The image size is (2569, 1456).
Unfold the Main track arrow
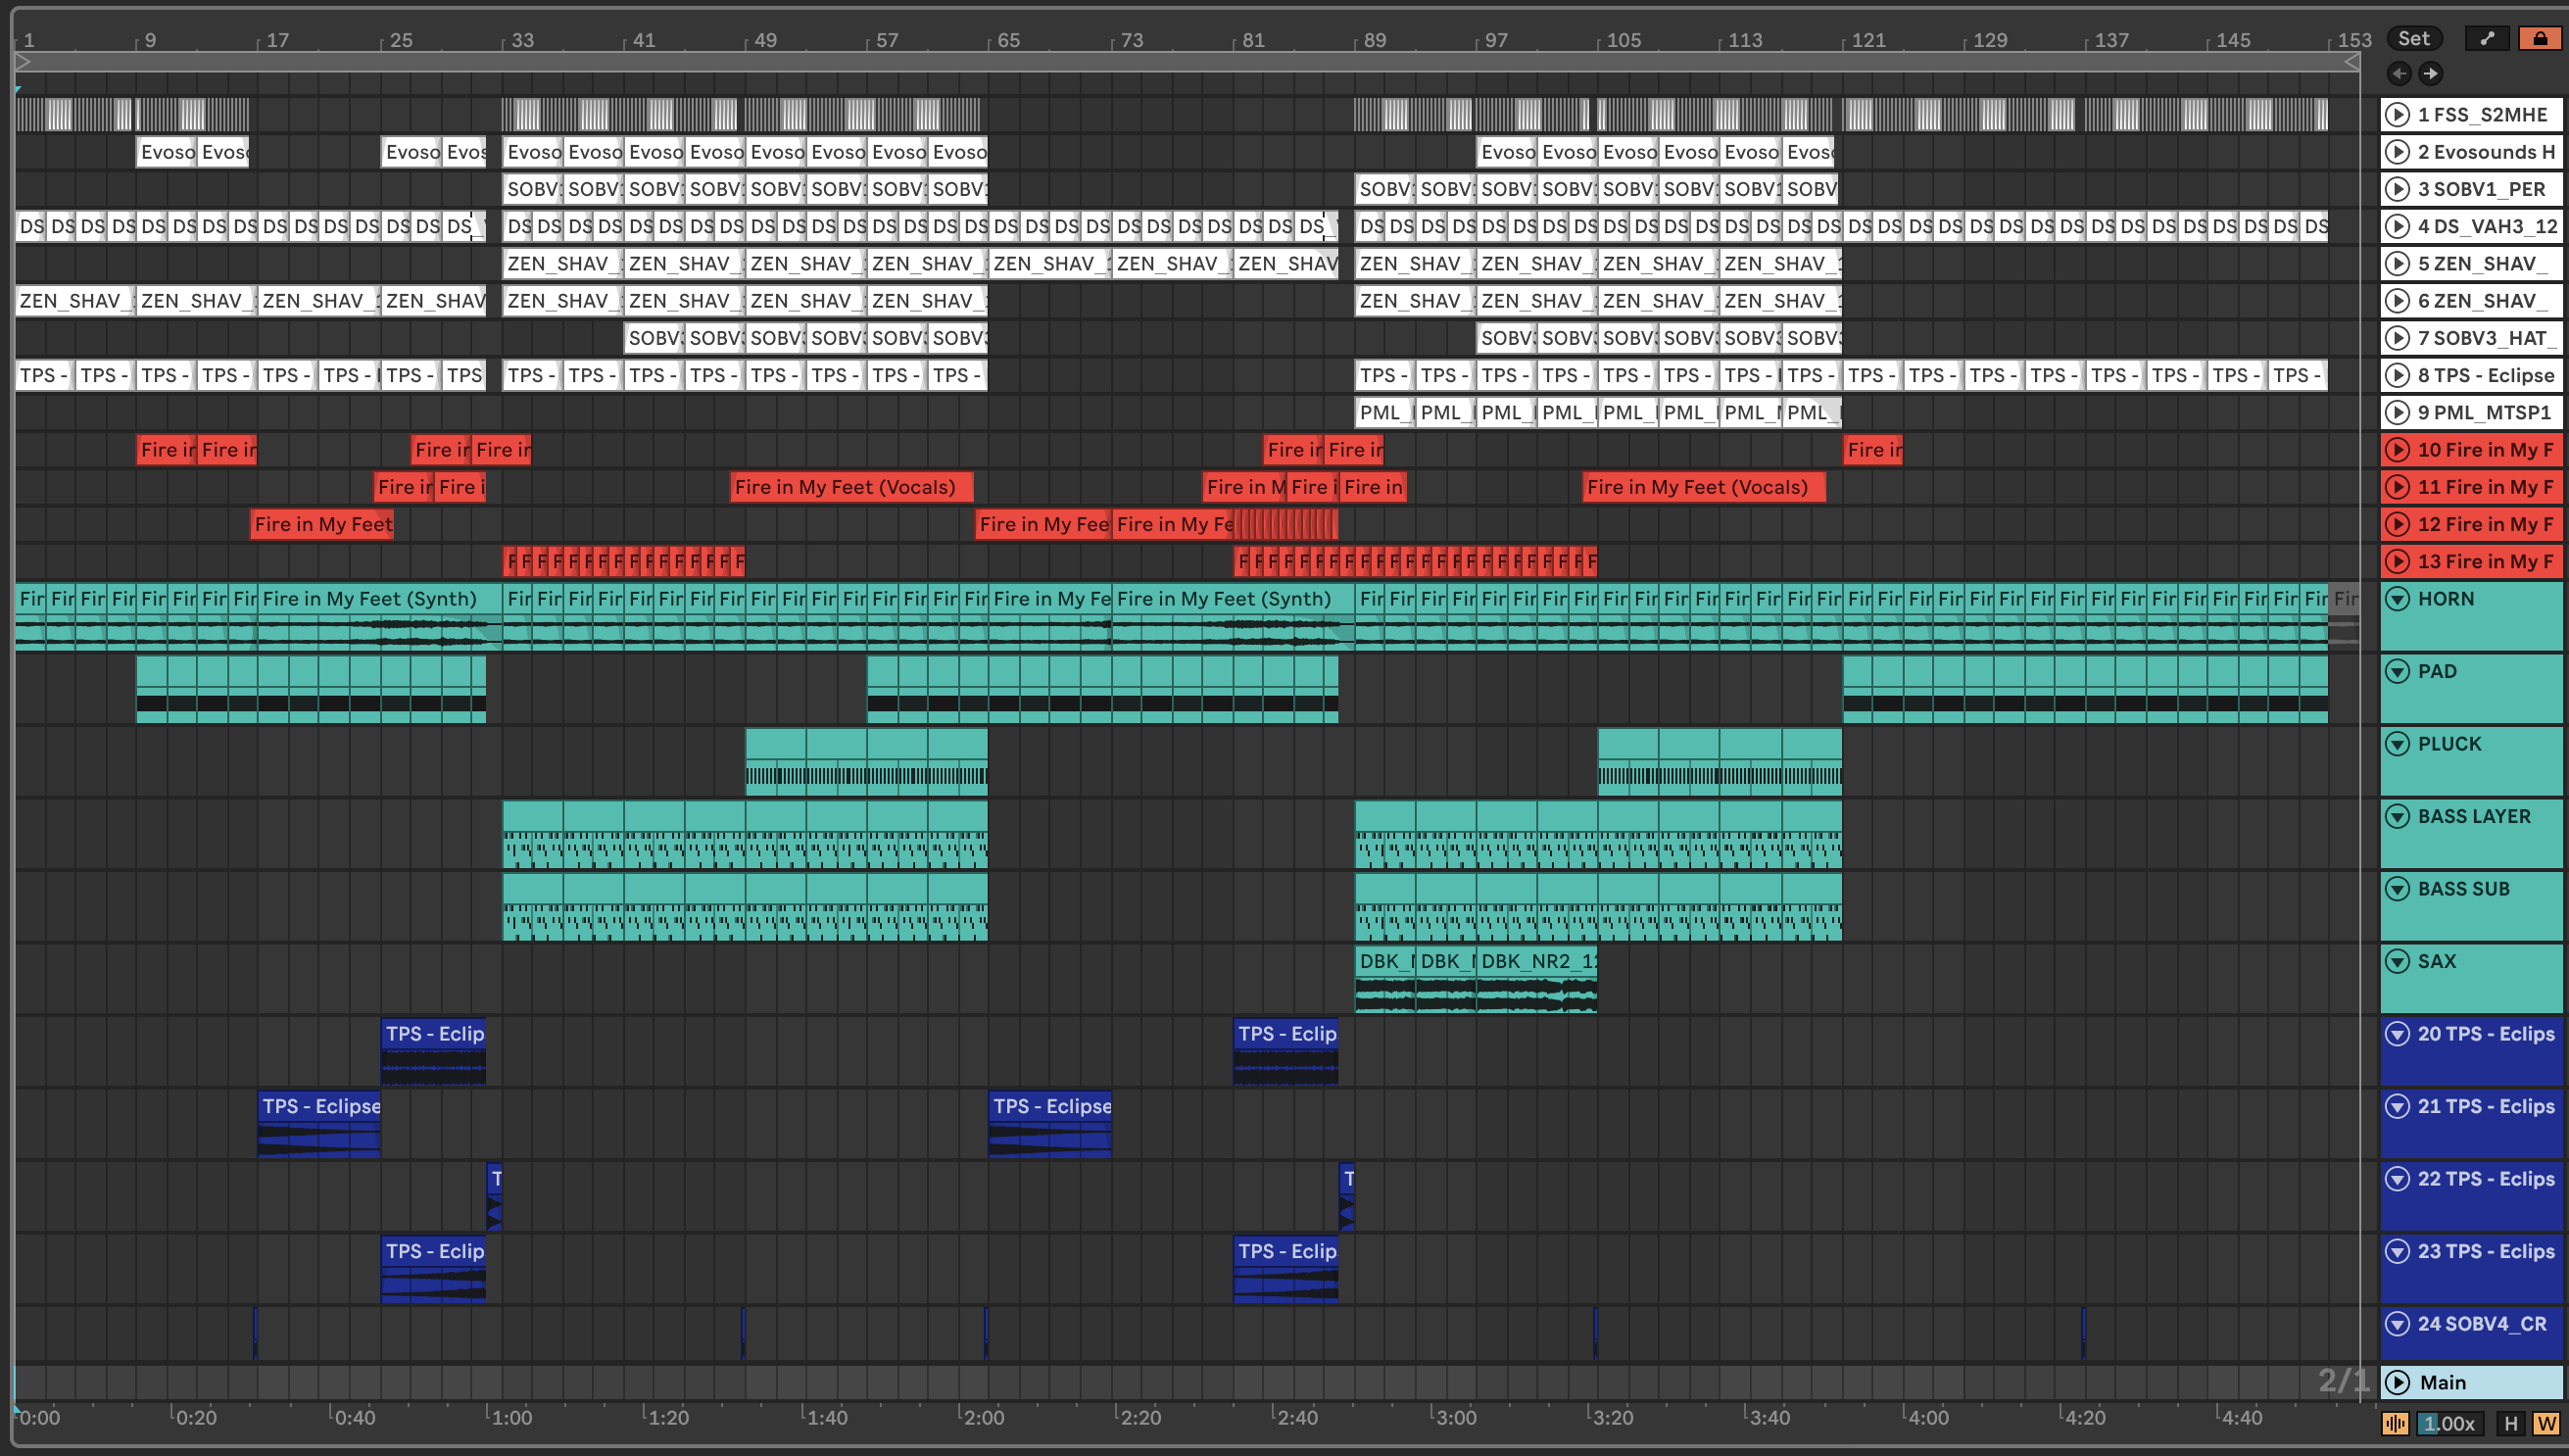coord(2397,1383)
